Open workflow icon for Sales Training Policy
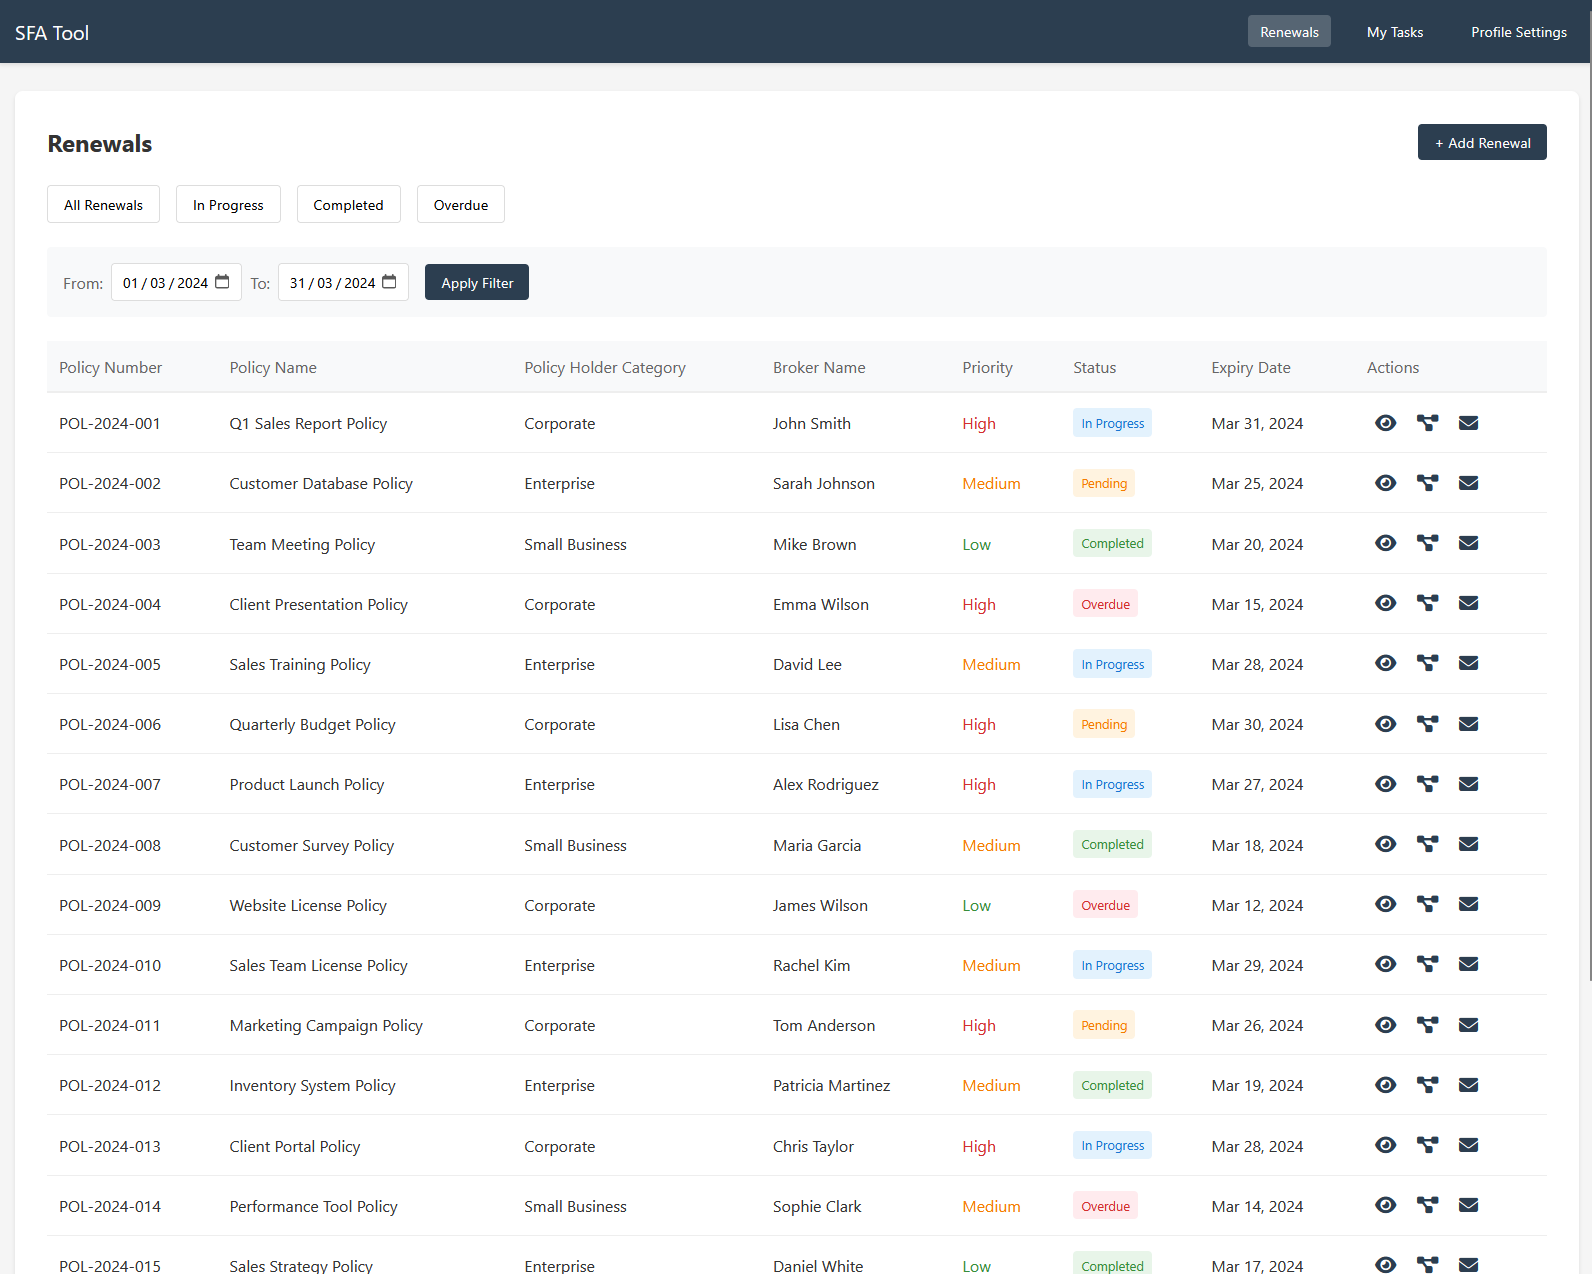Viewport: 1592px width, 1274px height. pos(1427,663)
